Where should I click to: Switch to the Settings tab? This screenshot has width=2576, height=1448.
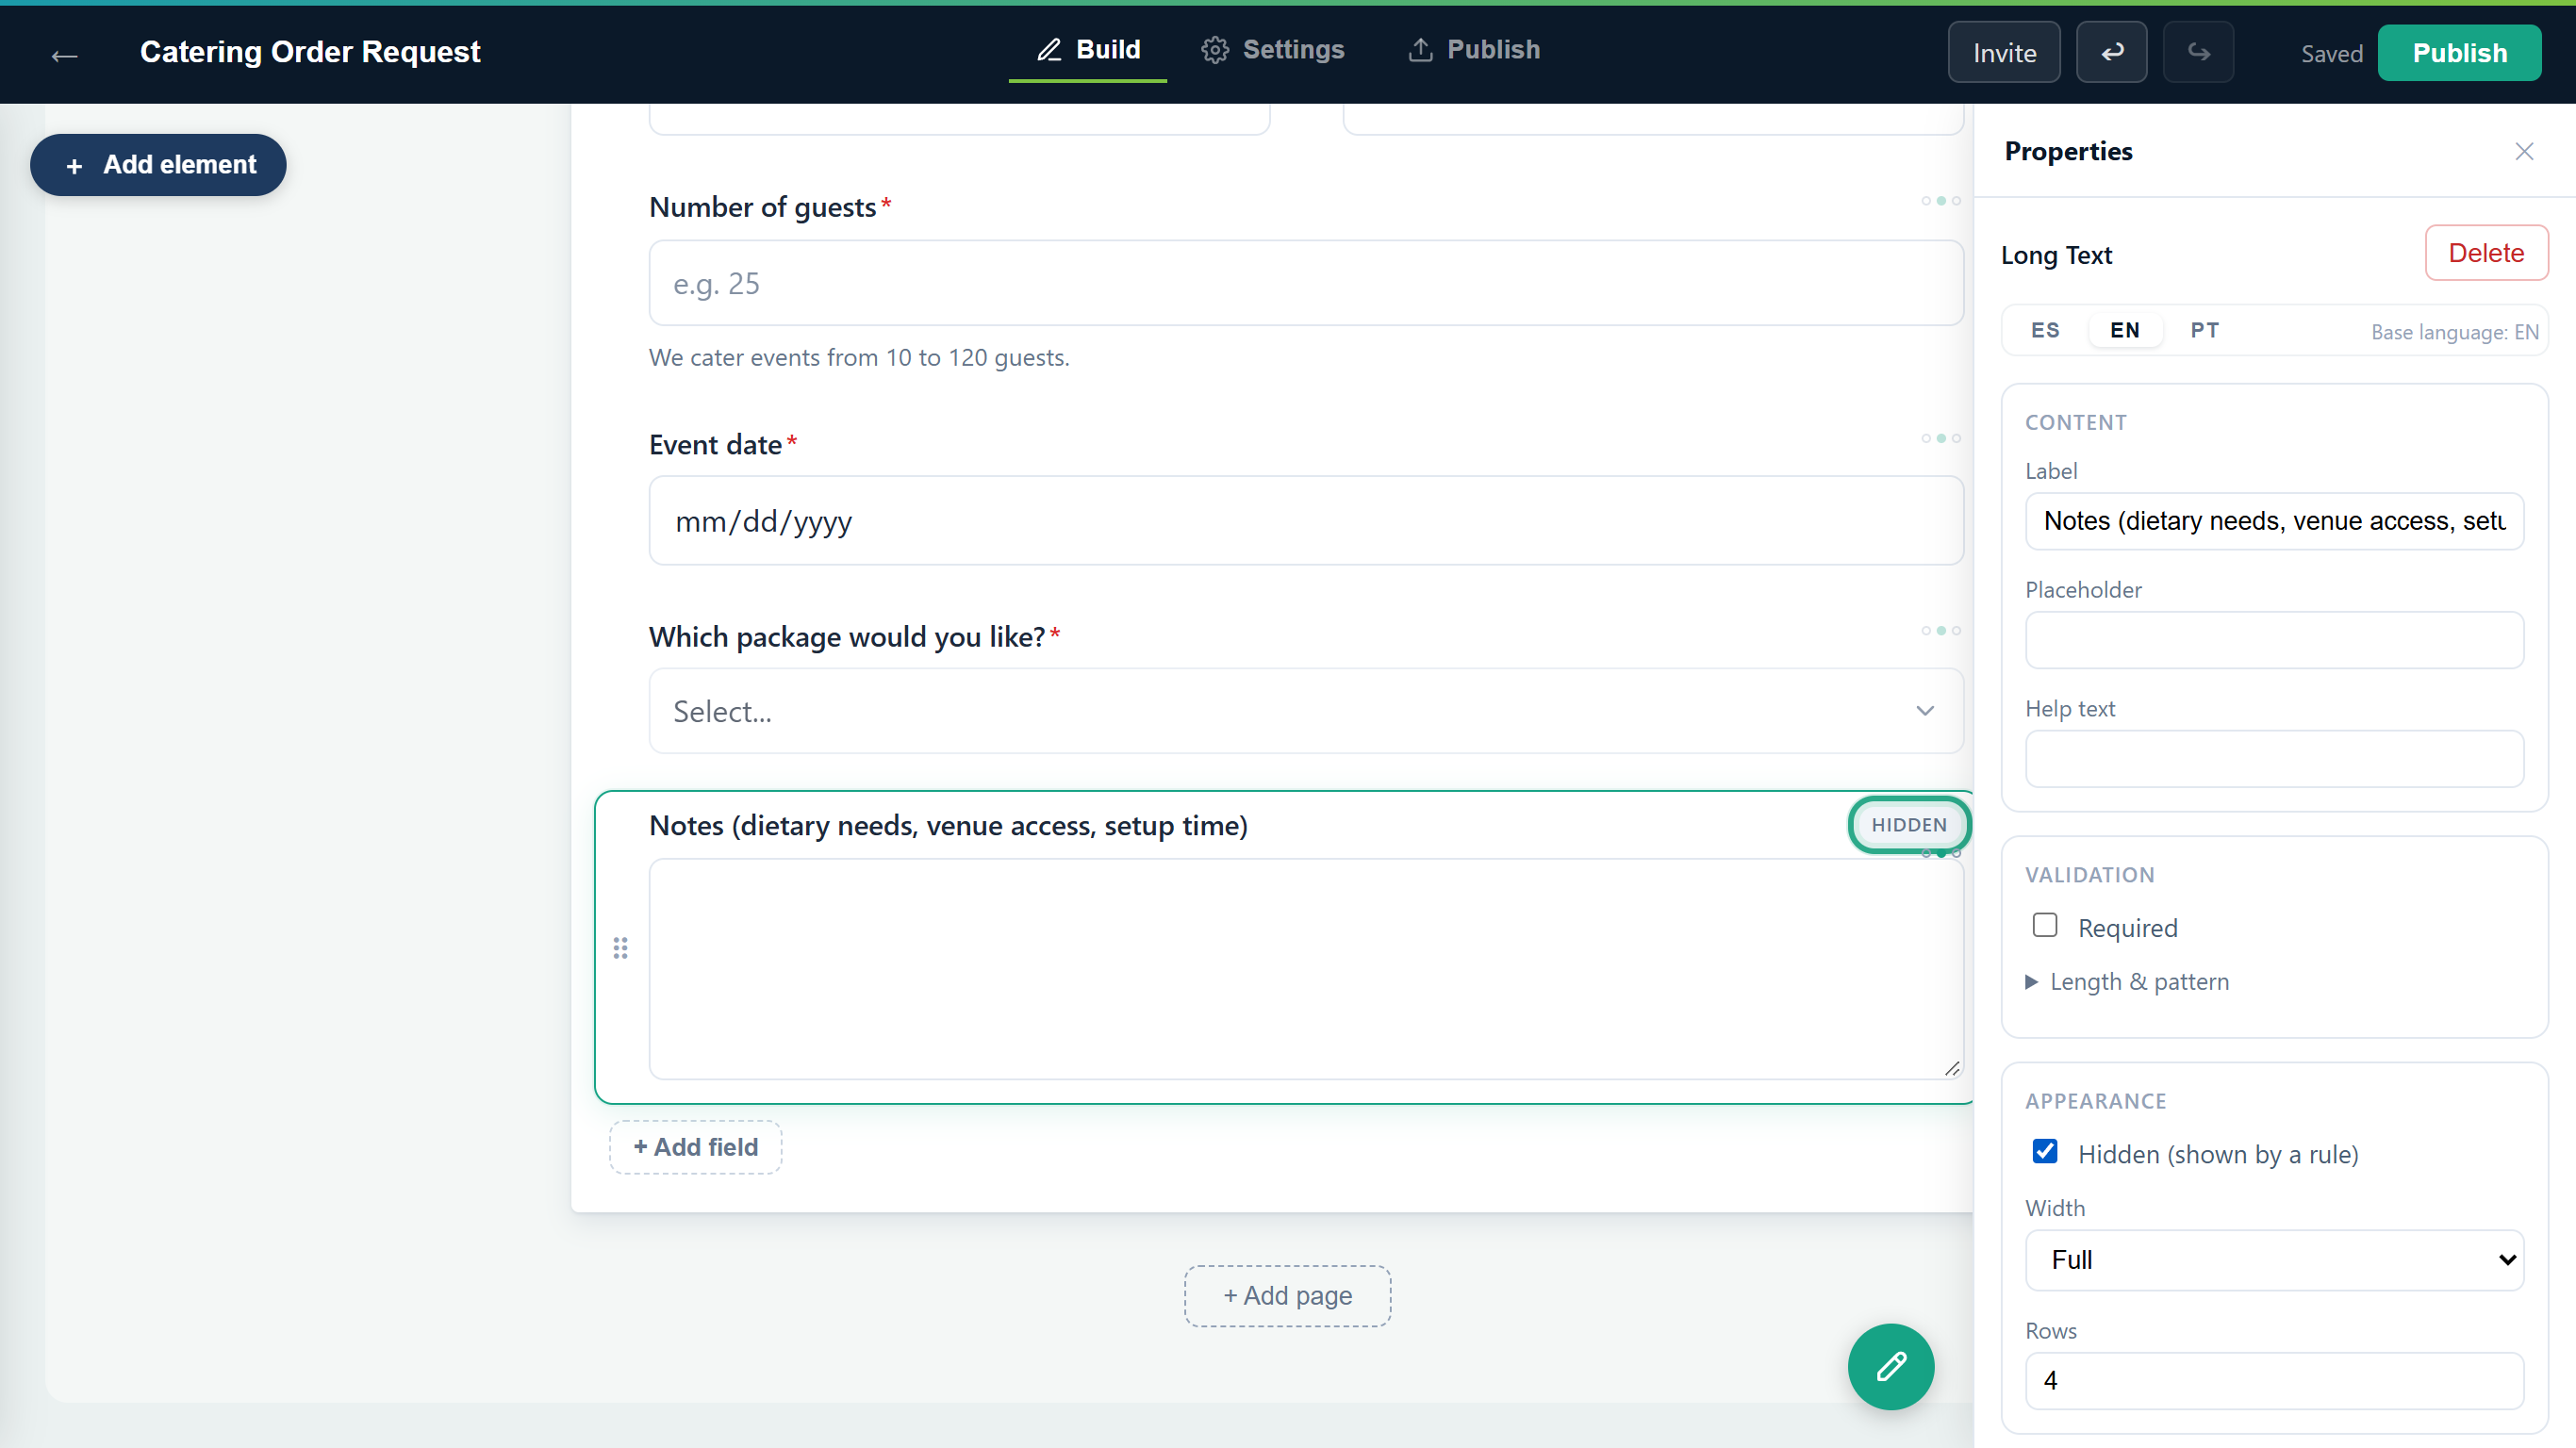click(1273, 50)
